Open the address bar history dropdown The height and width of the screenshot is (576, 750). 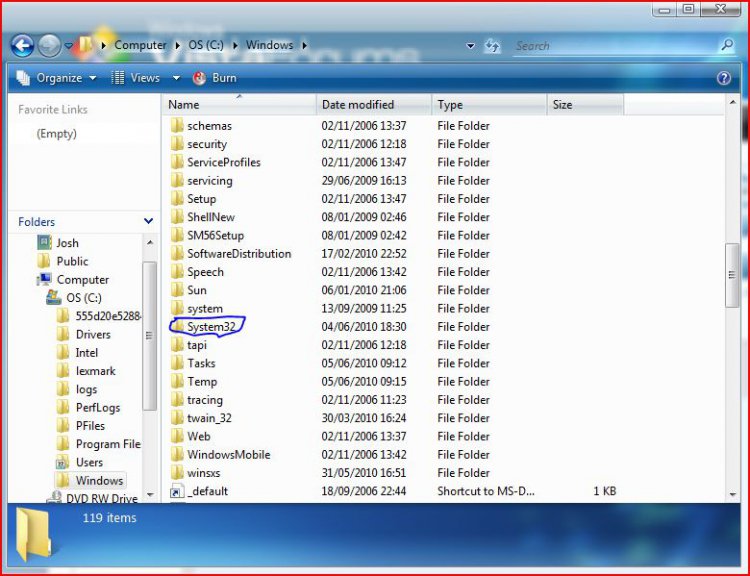point(471,46)
